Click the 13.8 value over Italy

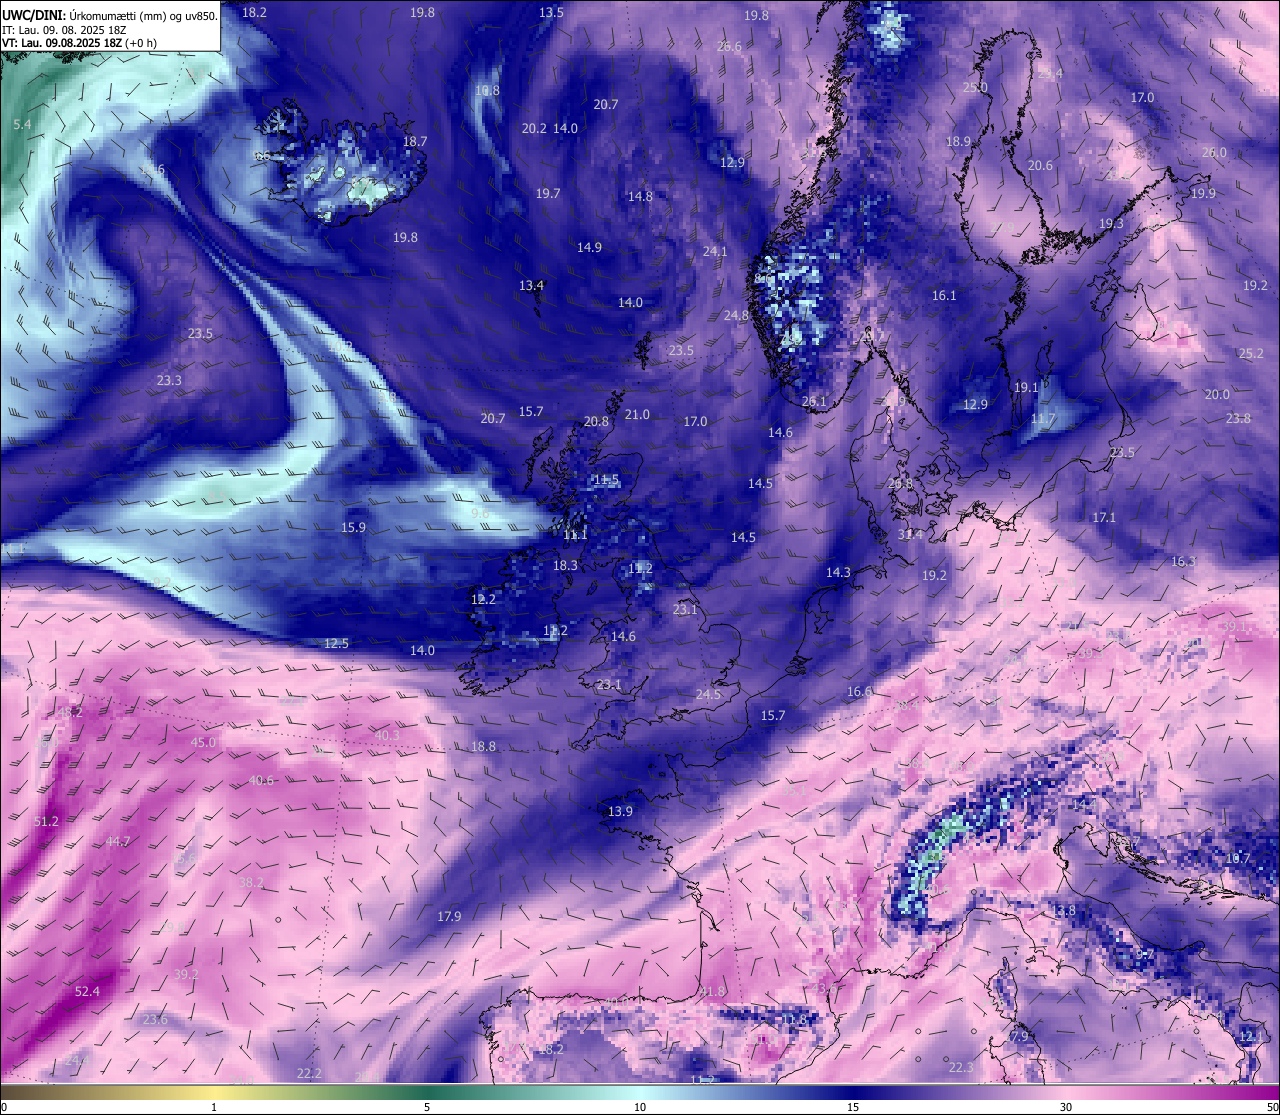click(x=1063, y=910)
